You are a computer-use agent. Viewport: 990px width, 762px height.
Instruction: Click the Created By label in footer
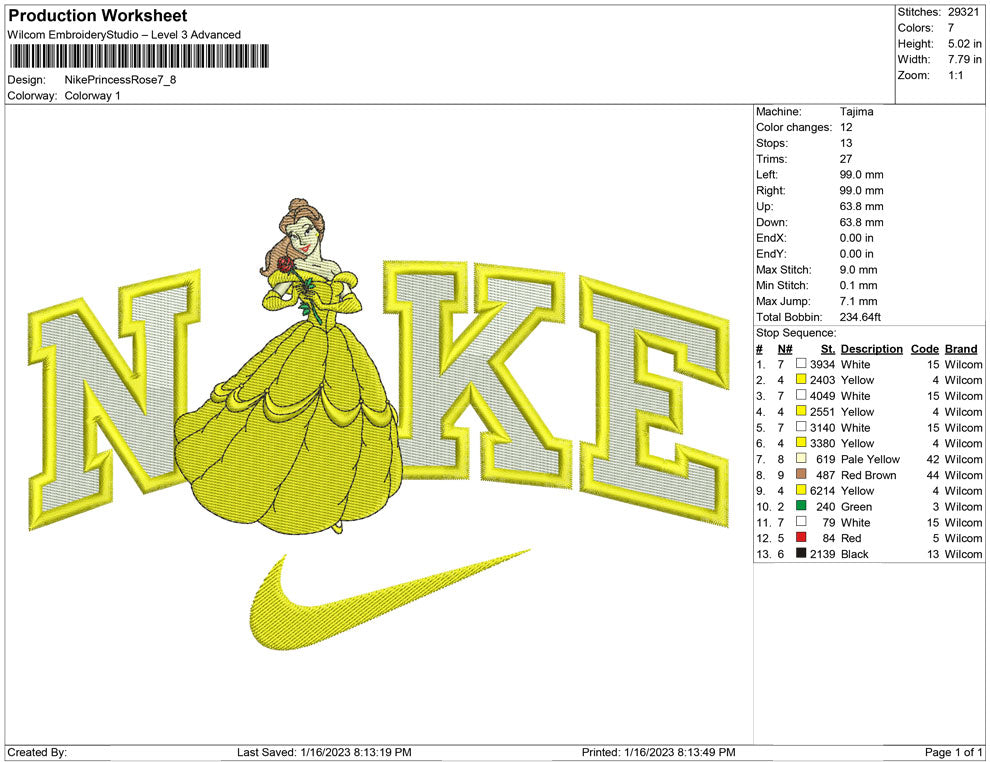coord(37,752)
